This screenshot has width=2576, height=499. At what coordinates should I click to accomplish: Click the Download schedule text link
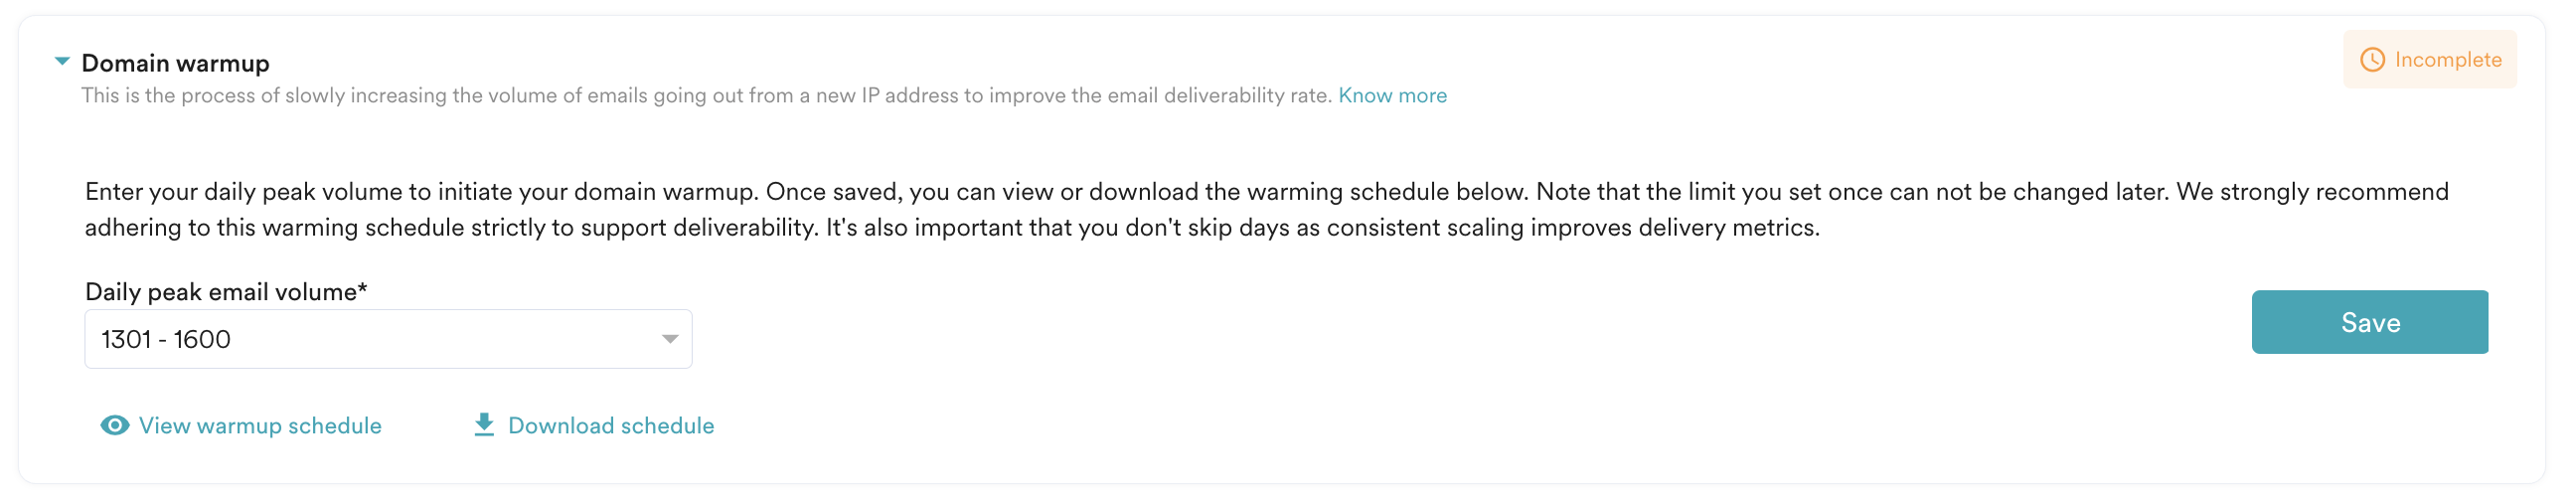pyautogui.click(x=611, y=426)
